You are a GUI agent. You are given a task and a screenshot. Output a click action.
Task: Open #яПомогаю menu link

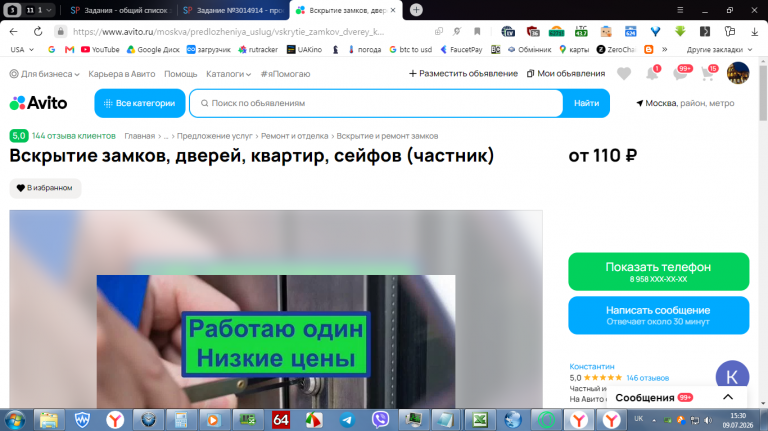[286, 74]
